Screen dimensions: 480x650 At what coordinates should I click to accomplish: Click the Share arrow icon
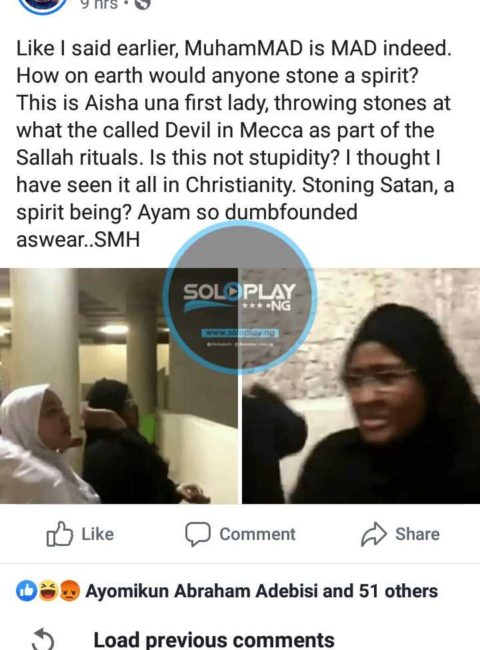point(374,534)
